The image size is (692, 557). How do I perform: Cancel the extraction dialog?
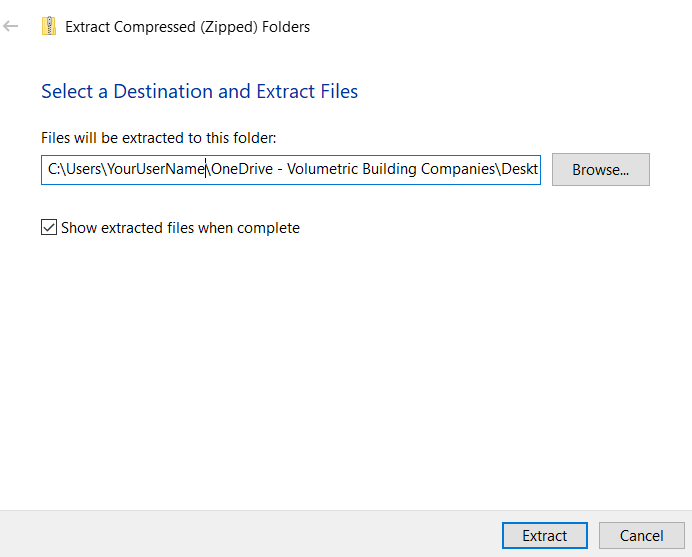641,536
